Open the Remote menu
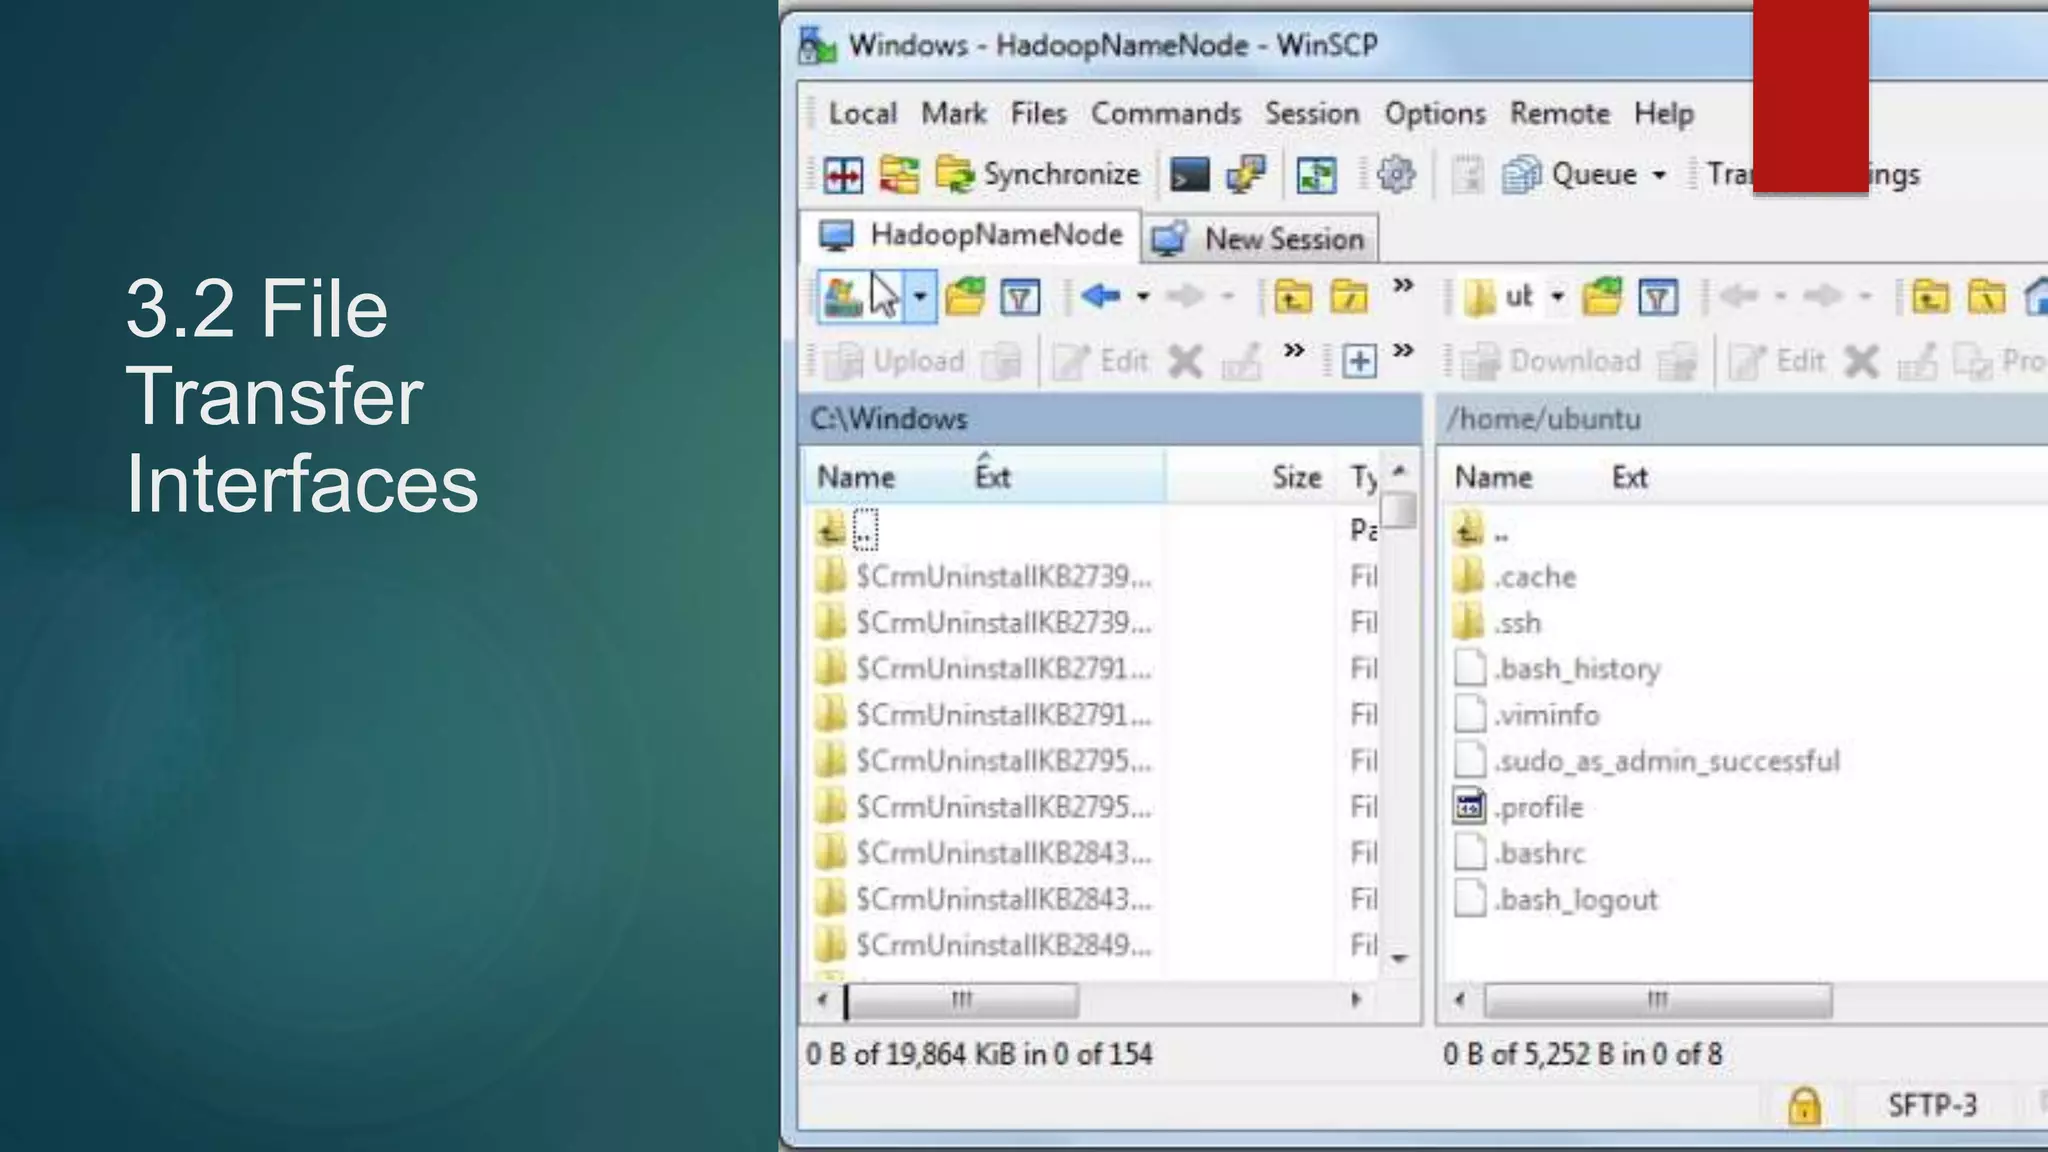2048x1152 pixels. 1560,113
